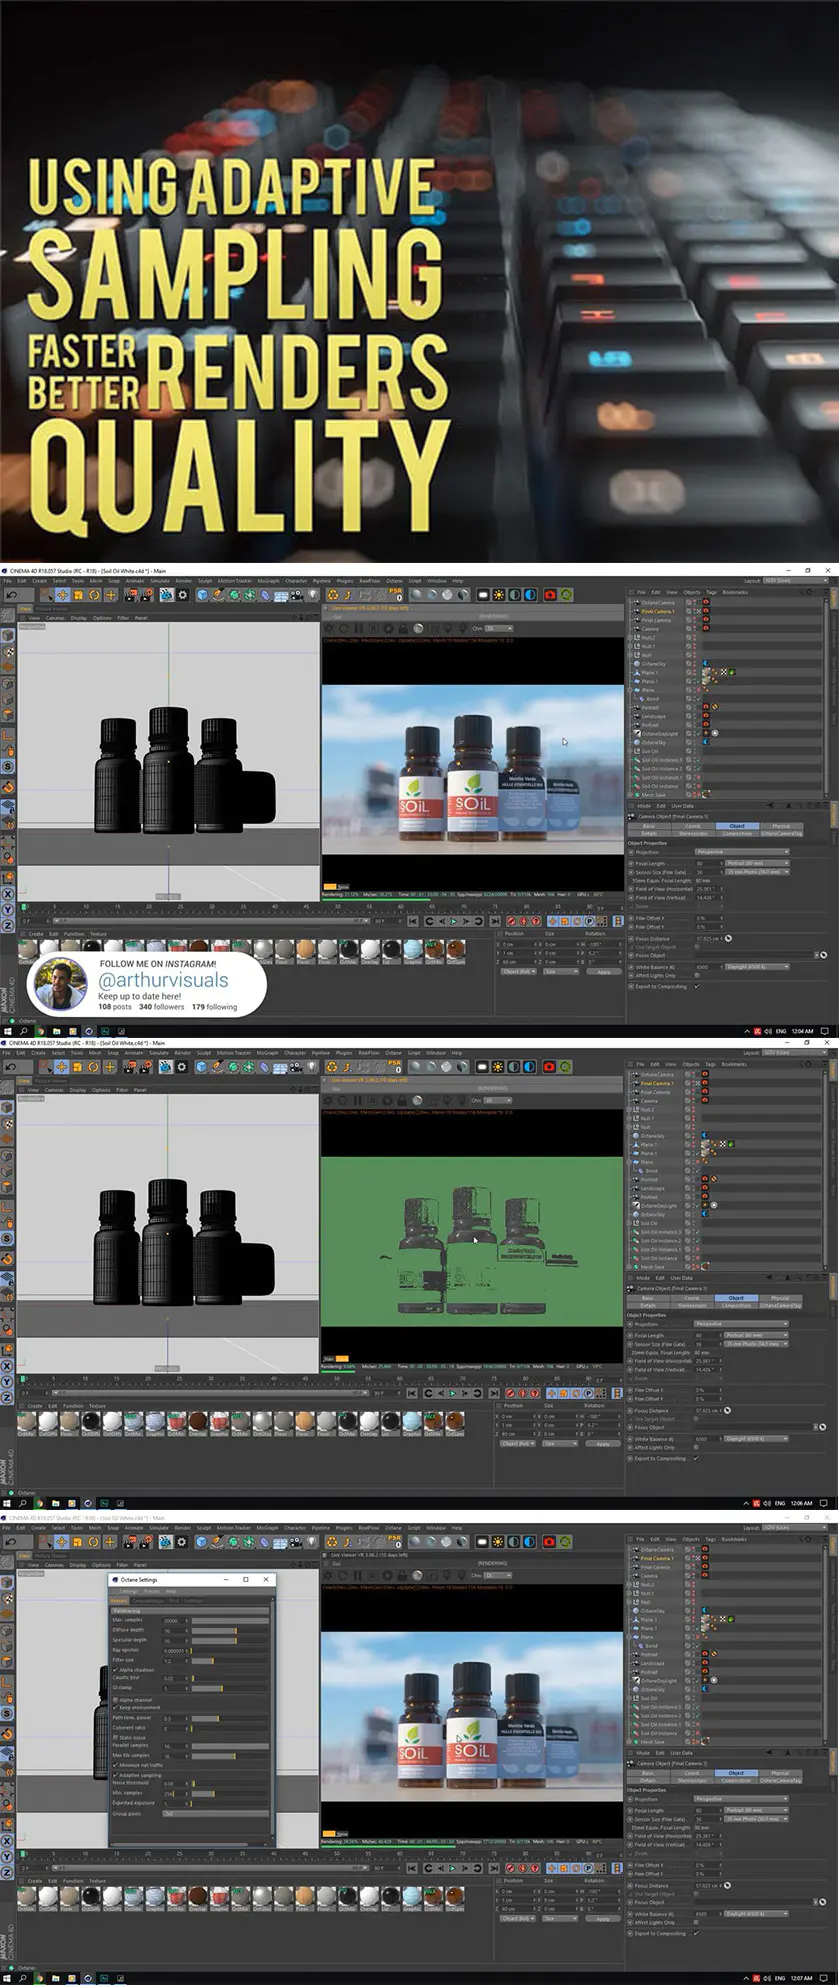Toggle Minimize net traffic in Octane Settings
This screenshot has height=1985, width=839.
click(x=116, y=1765)
